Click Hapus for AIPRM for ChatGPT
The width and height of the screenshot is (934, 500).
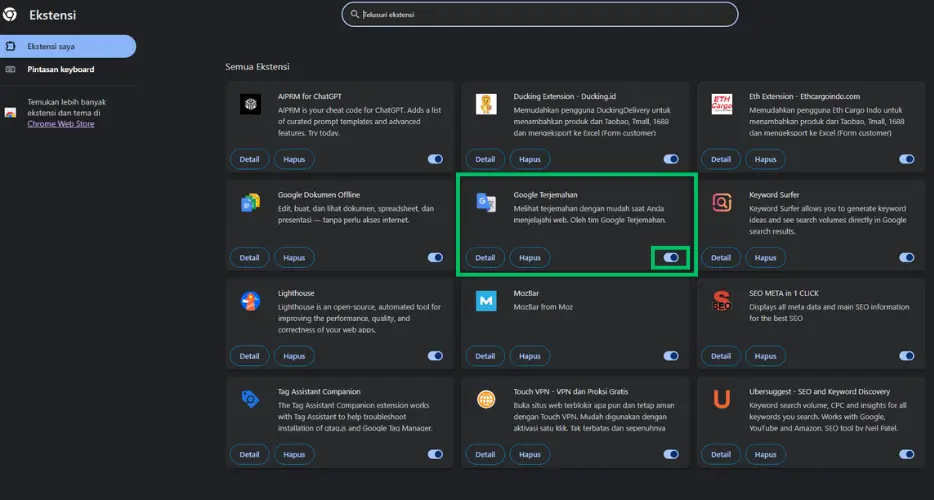[294, 159]
